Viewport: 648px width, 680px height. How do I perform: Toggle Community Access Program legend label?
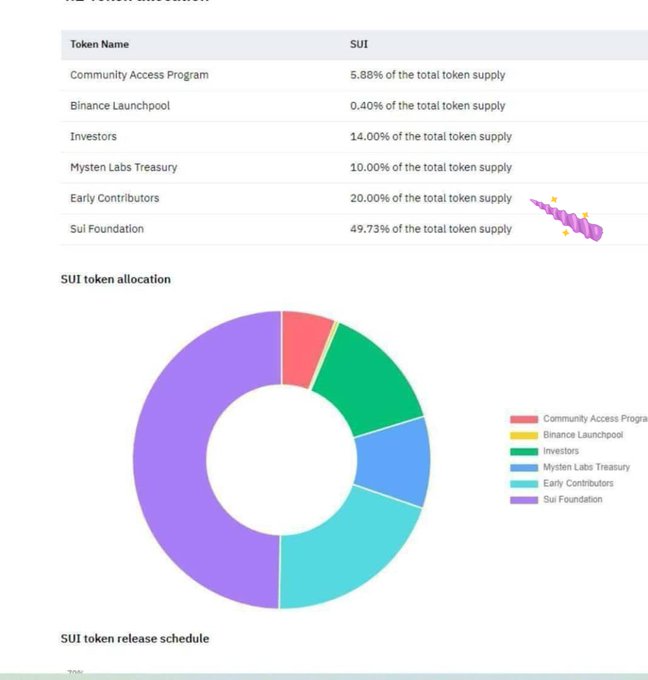595,418
